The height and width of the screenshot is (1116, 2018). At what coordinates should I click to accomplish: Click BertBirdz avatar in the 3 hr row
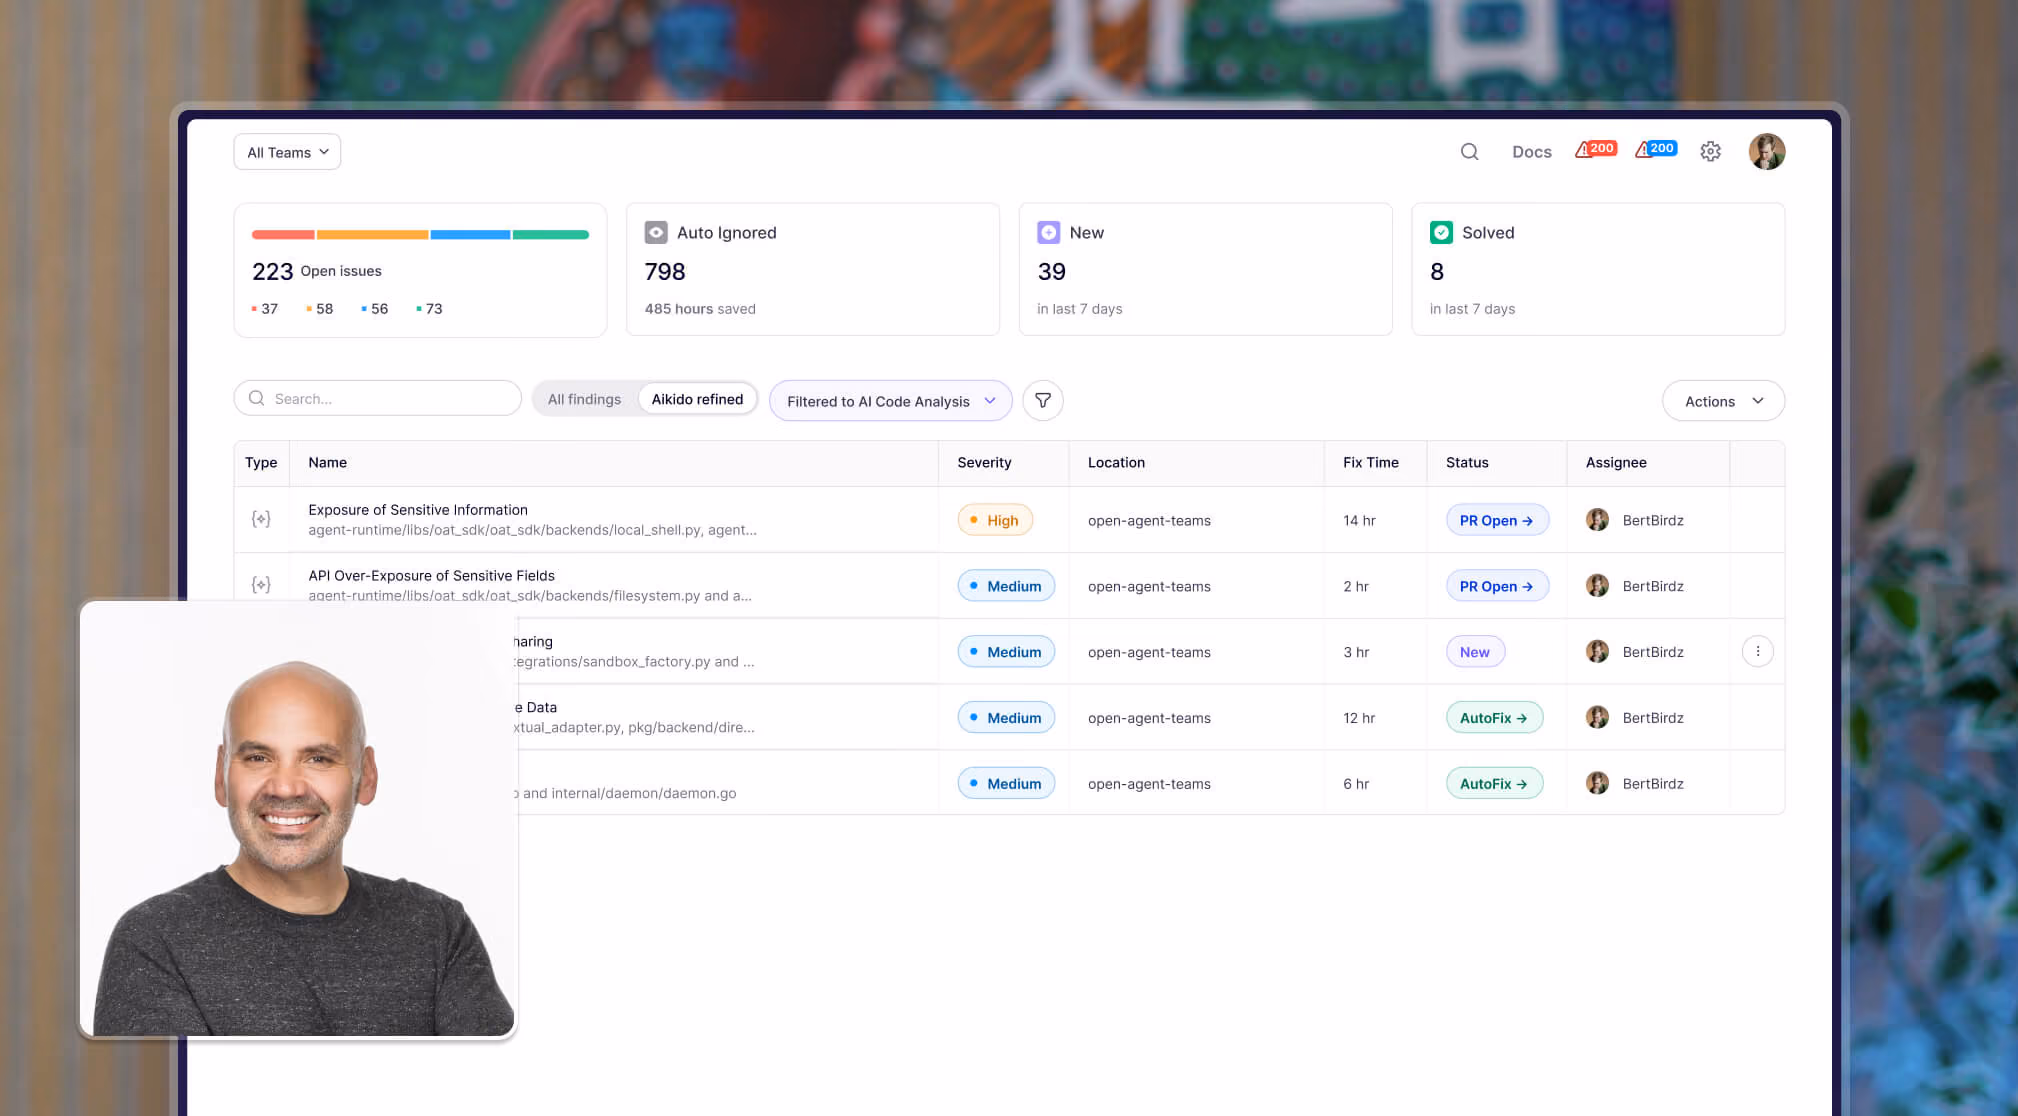coord(1598,652)
